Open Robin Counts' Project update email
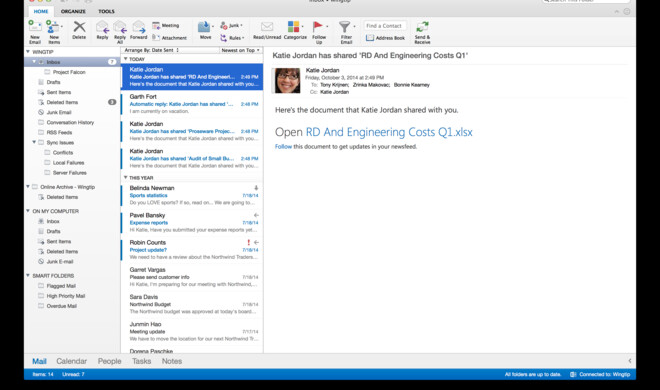Image resolution: width=660 pixels, height=390 pixels. click(192, 250)
